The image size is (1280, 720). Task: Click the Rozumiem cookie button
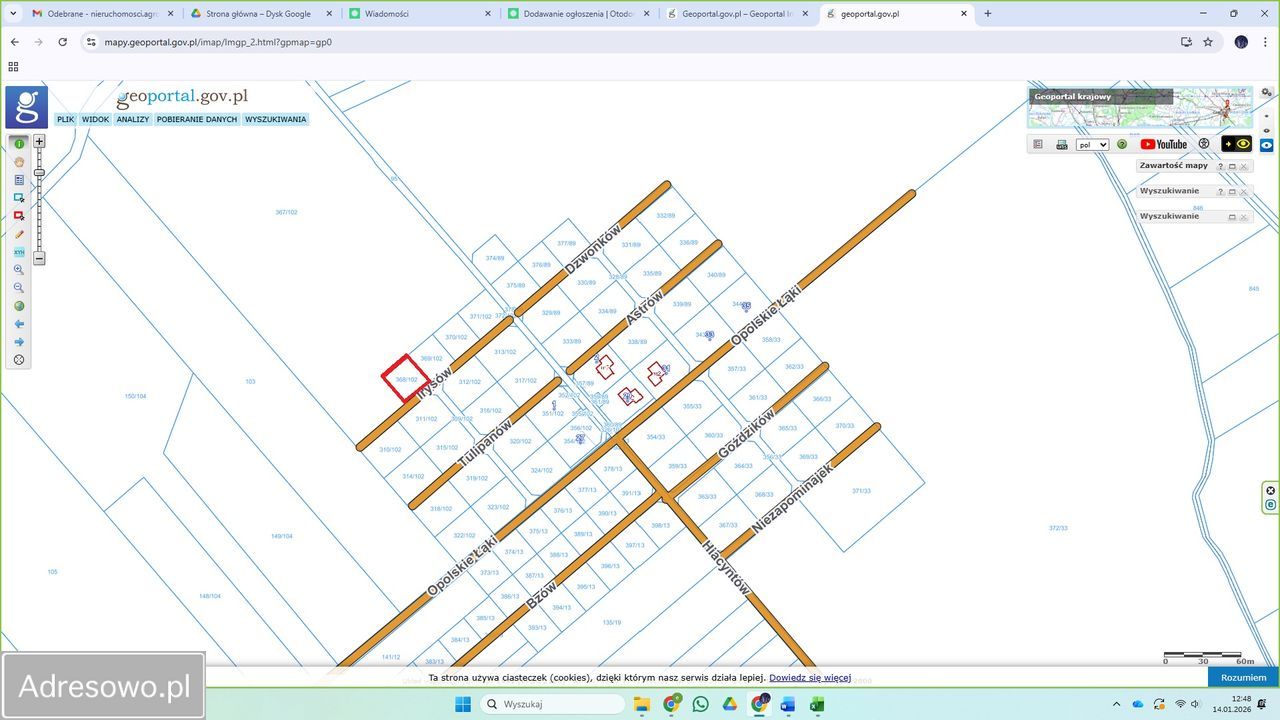(1243, 677)
